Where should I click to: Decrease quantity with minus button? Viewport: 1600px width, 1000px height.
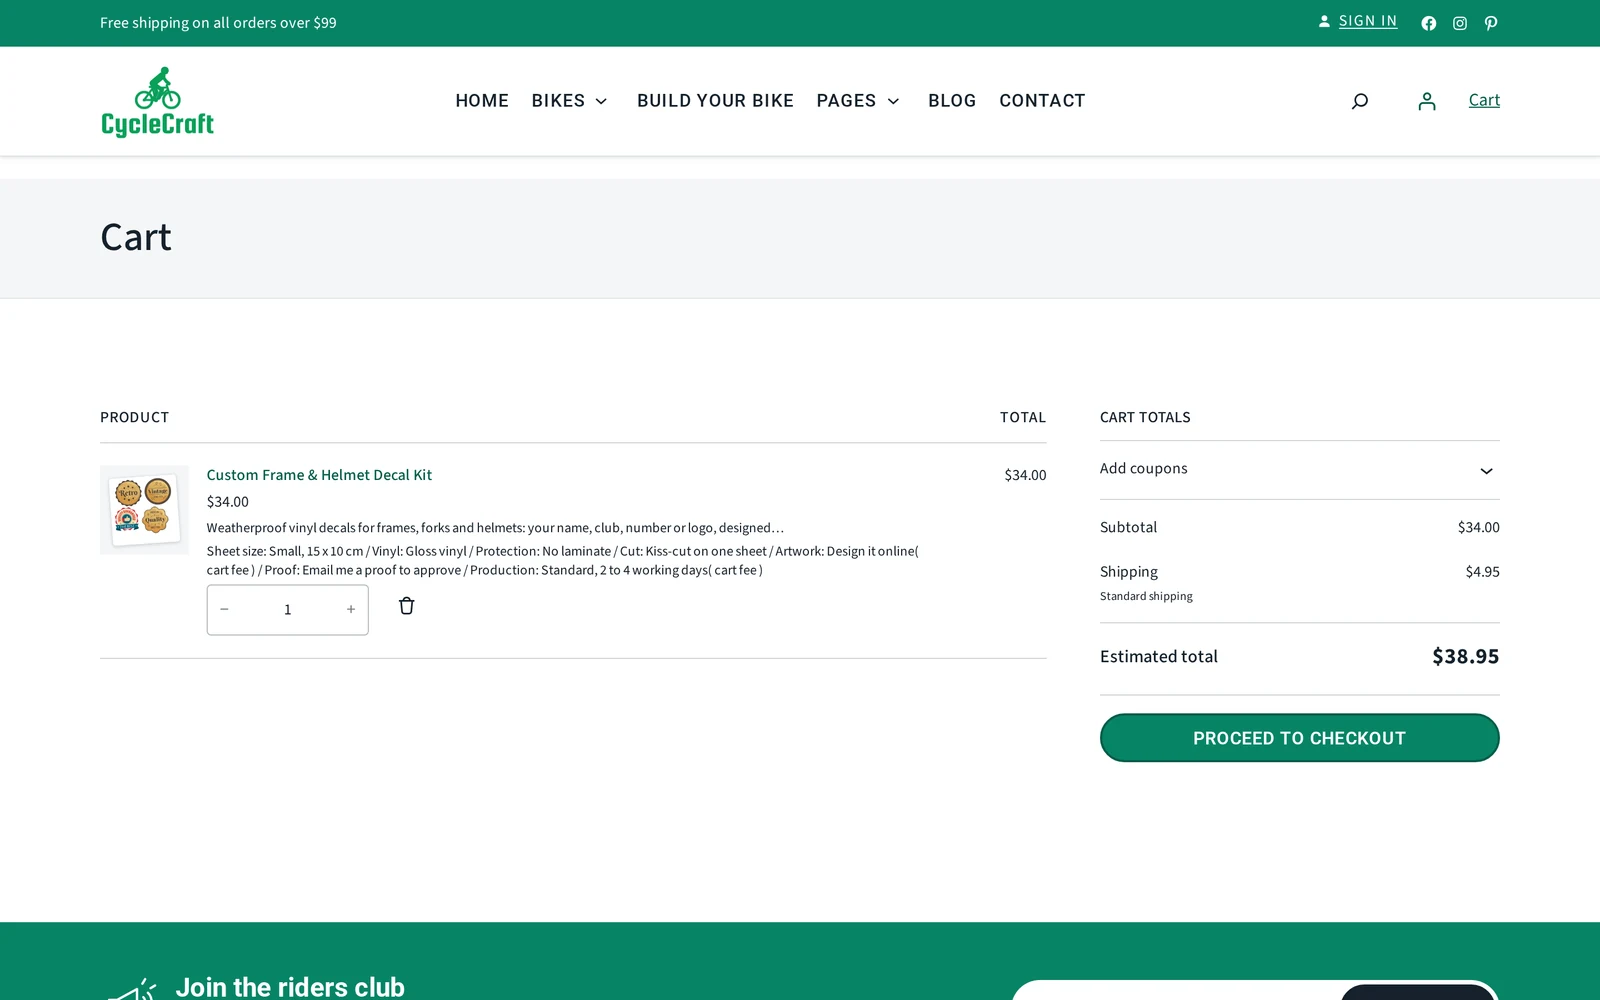224,609
